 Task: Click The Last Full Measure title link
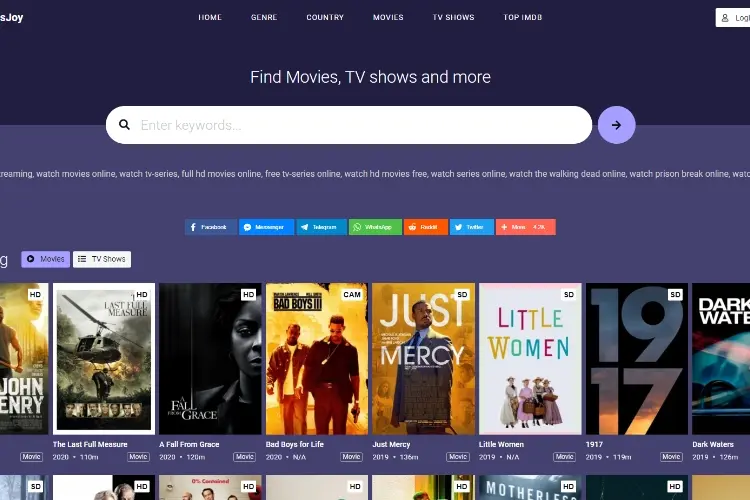coord(90,444)
